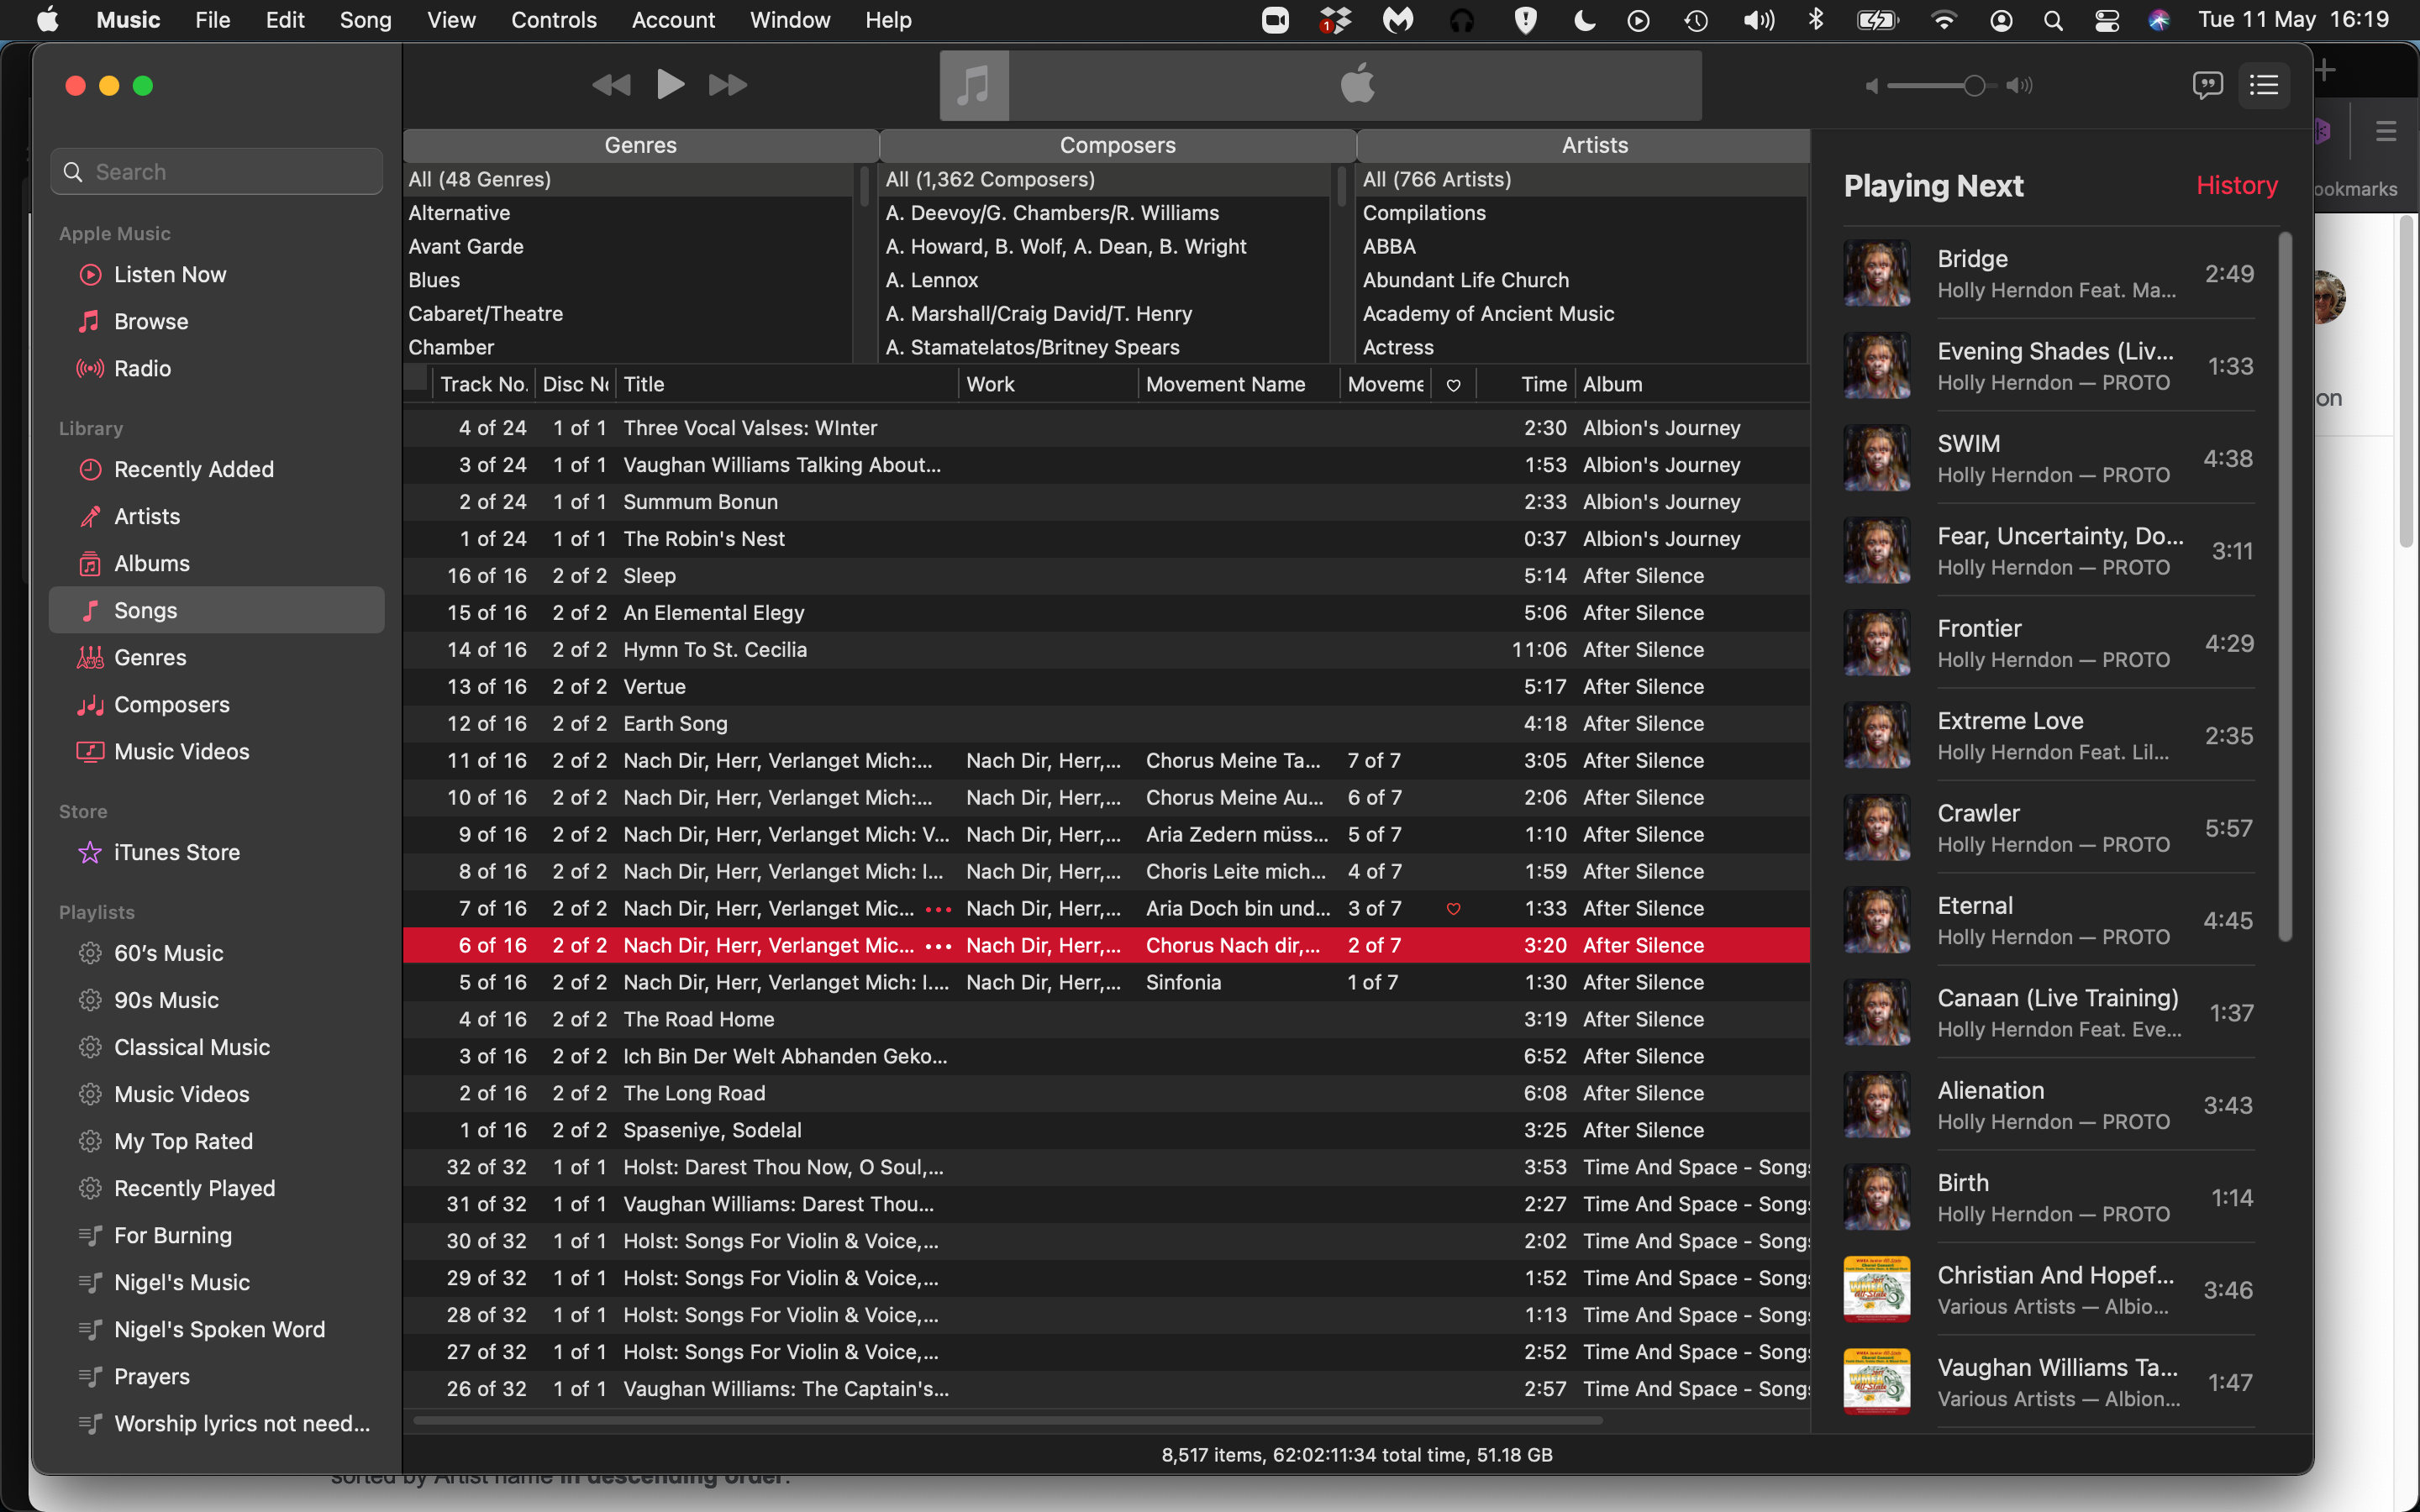
Task: Switch to History in the Playing Next panel
Action: pos(2236,185)
